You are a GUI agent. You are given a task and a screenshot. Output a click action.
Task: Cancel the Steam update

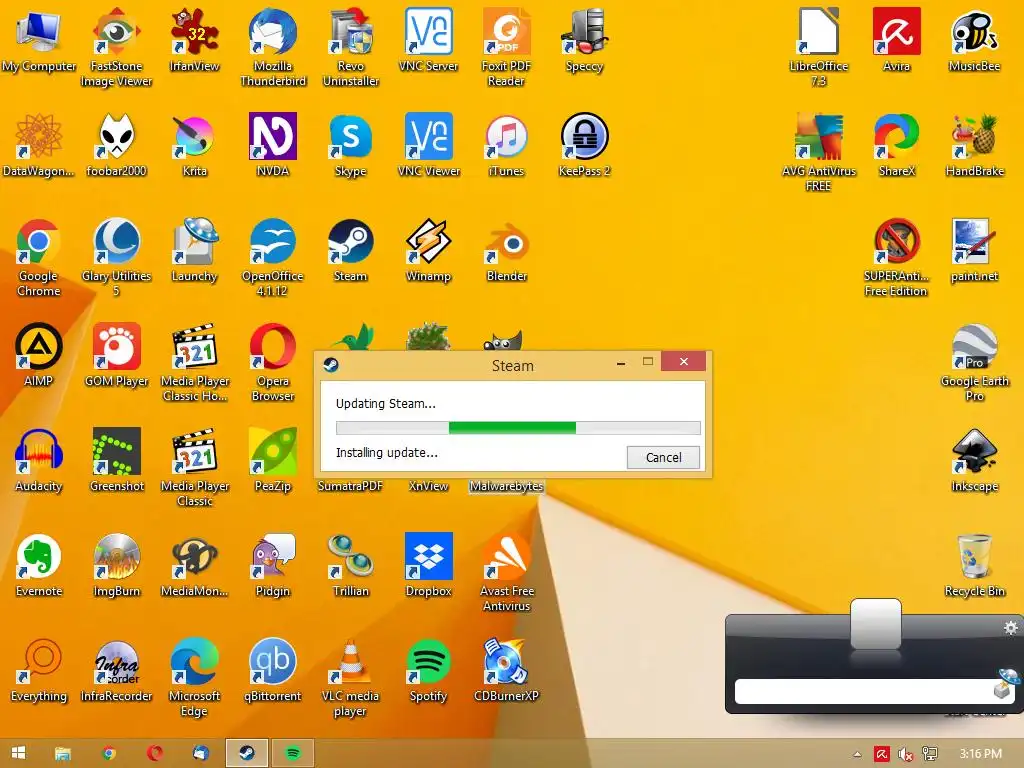[x=663, y=457]
